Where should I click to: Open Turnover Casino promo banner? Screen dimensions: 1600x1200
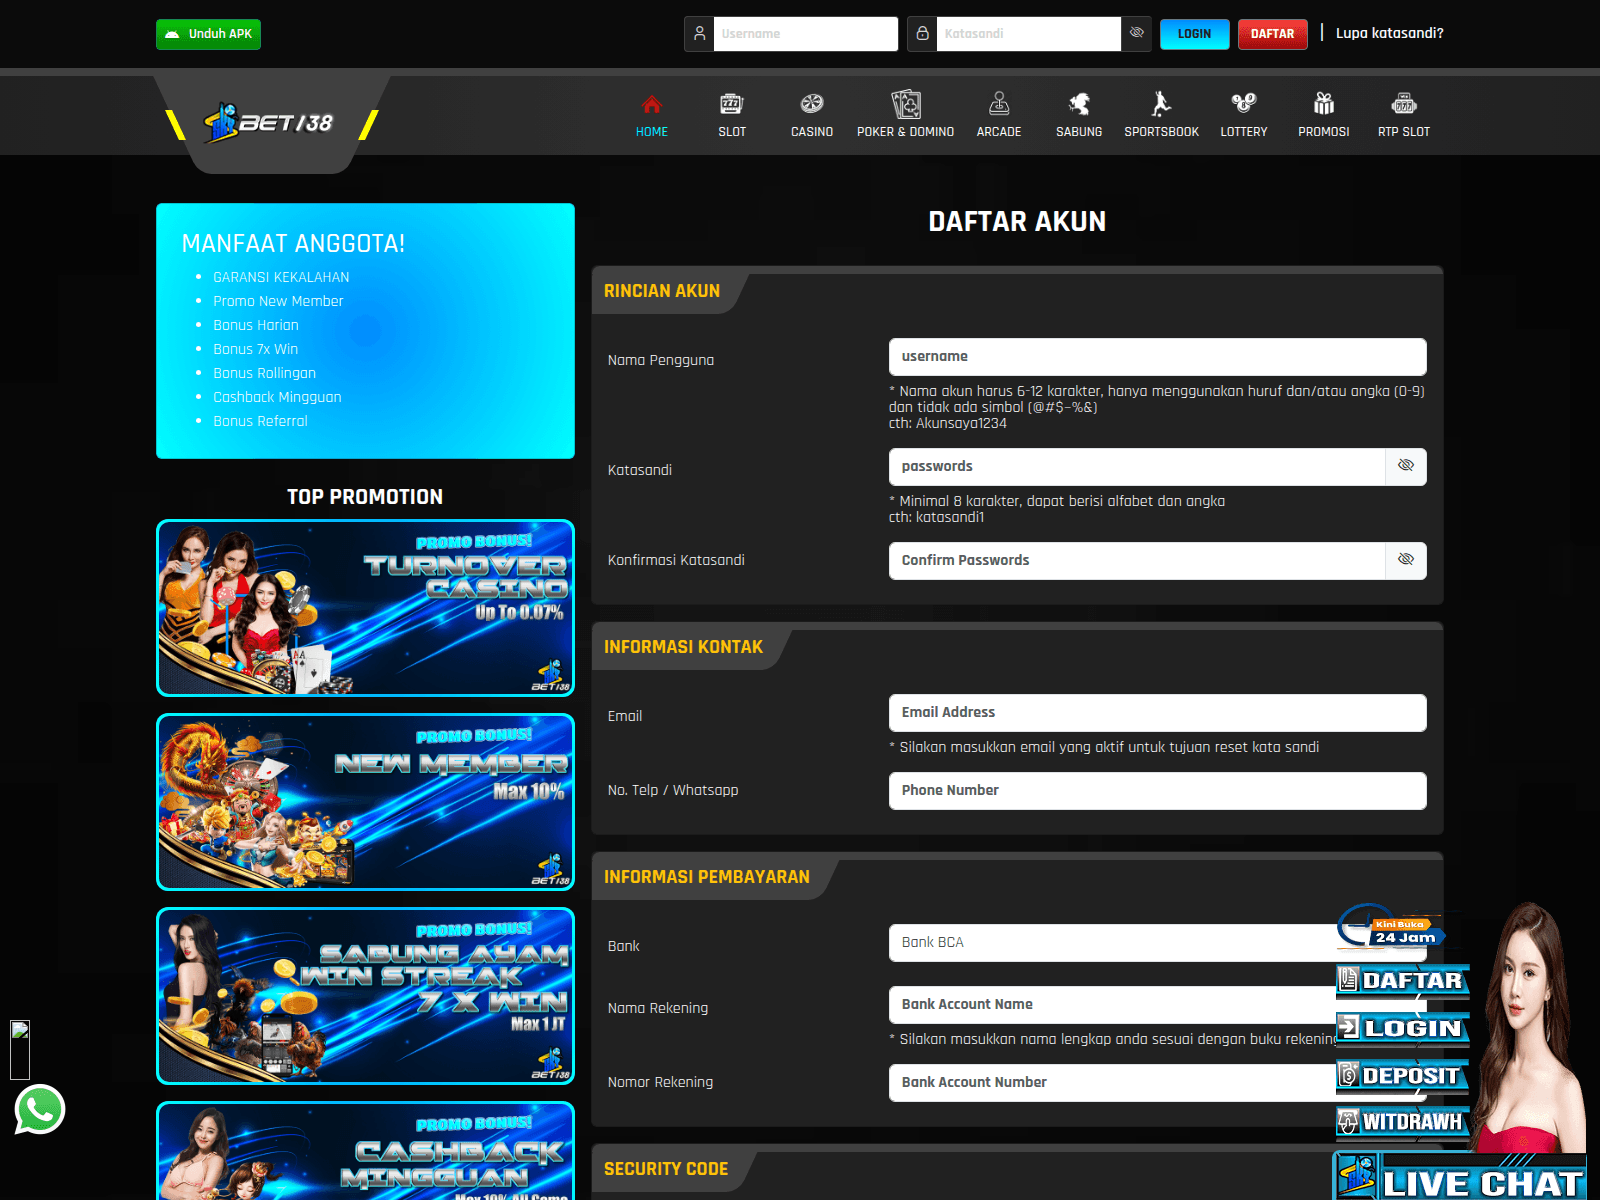click(x=365, y=608)
